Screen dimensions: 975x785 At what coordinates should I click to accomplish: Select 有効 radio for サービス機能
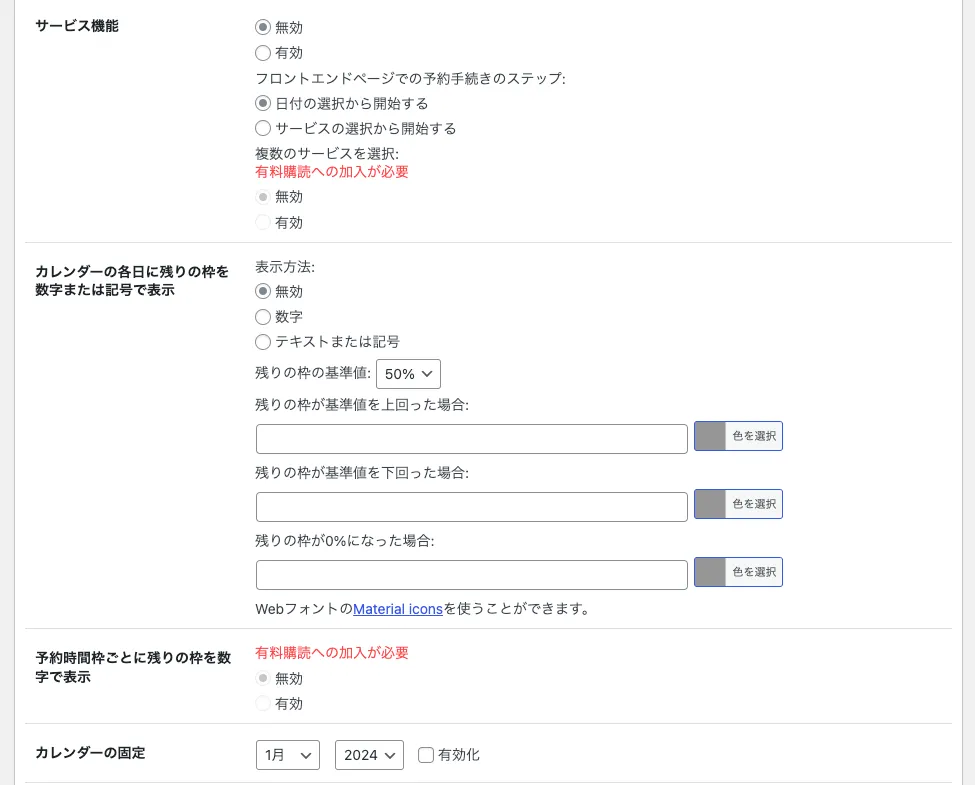pos(263,53)
